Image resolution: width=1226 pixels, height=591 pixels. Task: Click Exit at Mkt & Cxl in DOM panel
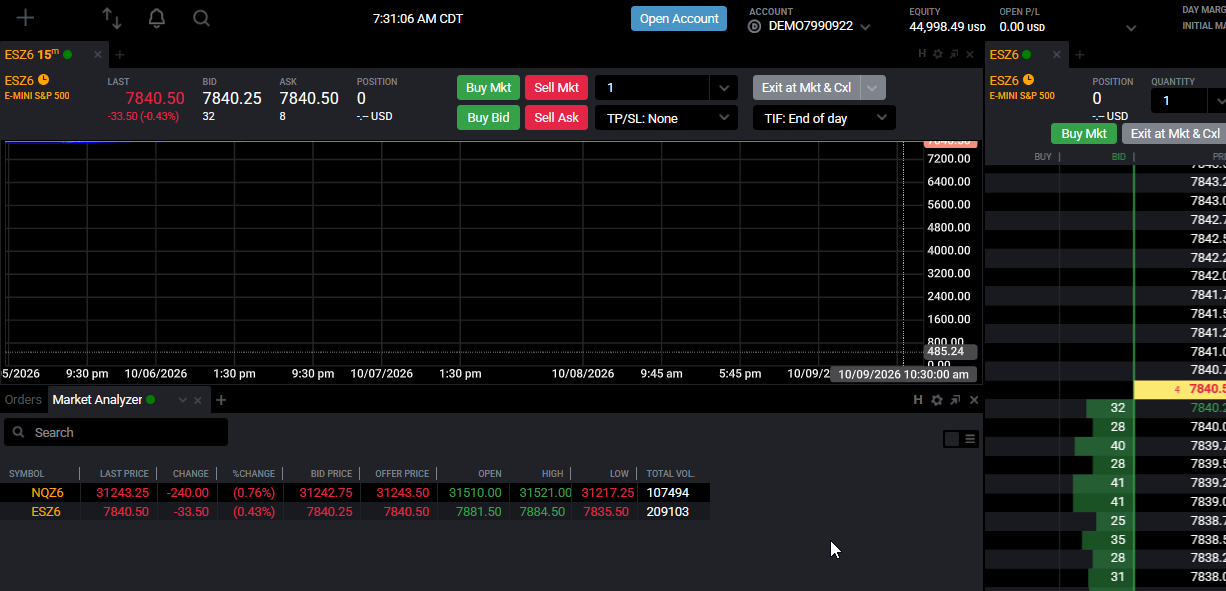click(x=1174, y=134)
